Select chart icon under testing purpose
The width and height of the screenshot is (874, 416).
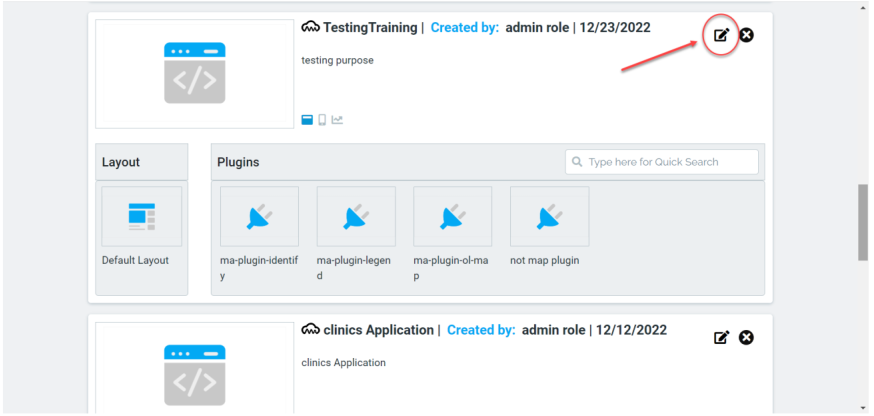click(x=337, y=119)
